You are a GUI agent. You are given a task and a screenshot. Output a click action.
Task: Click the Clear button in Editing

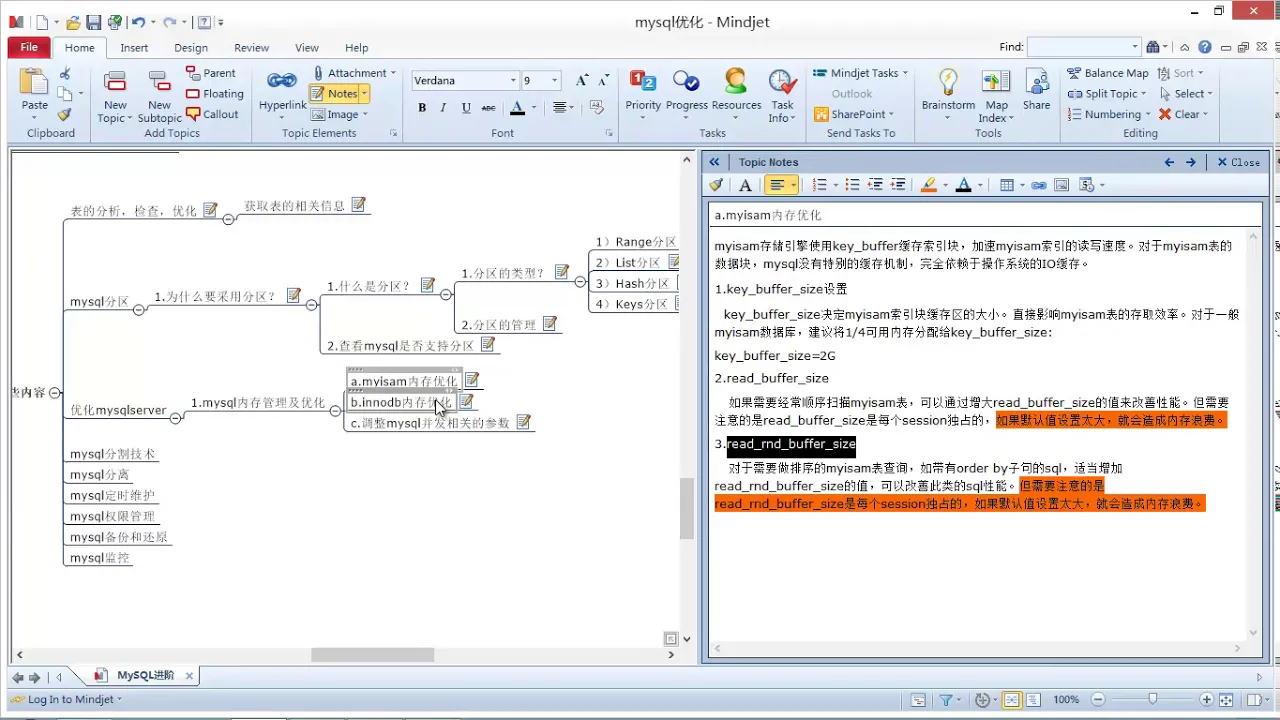tap(1184, 114)
